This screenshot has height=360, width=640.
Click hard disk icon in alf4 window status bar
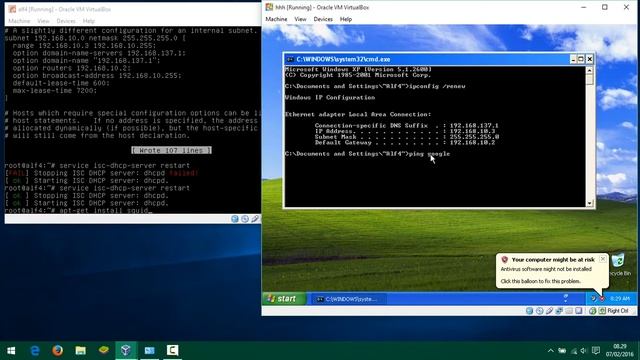tap(235, 219)
